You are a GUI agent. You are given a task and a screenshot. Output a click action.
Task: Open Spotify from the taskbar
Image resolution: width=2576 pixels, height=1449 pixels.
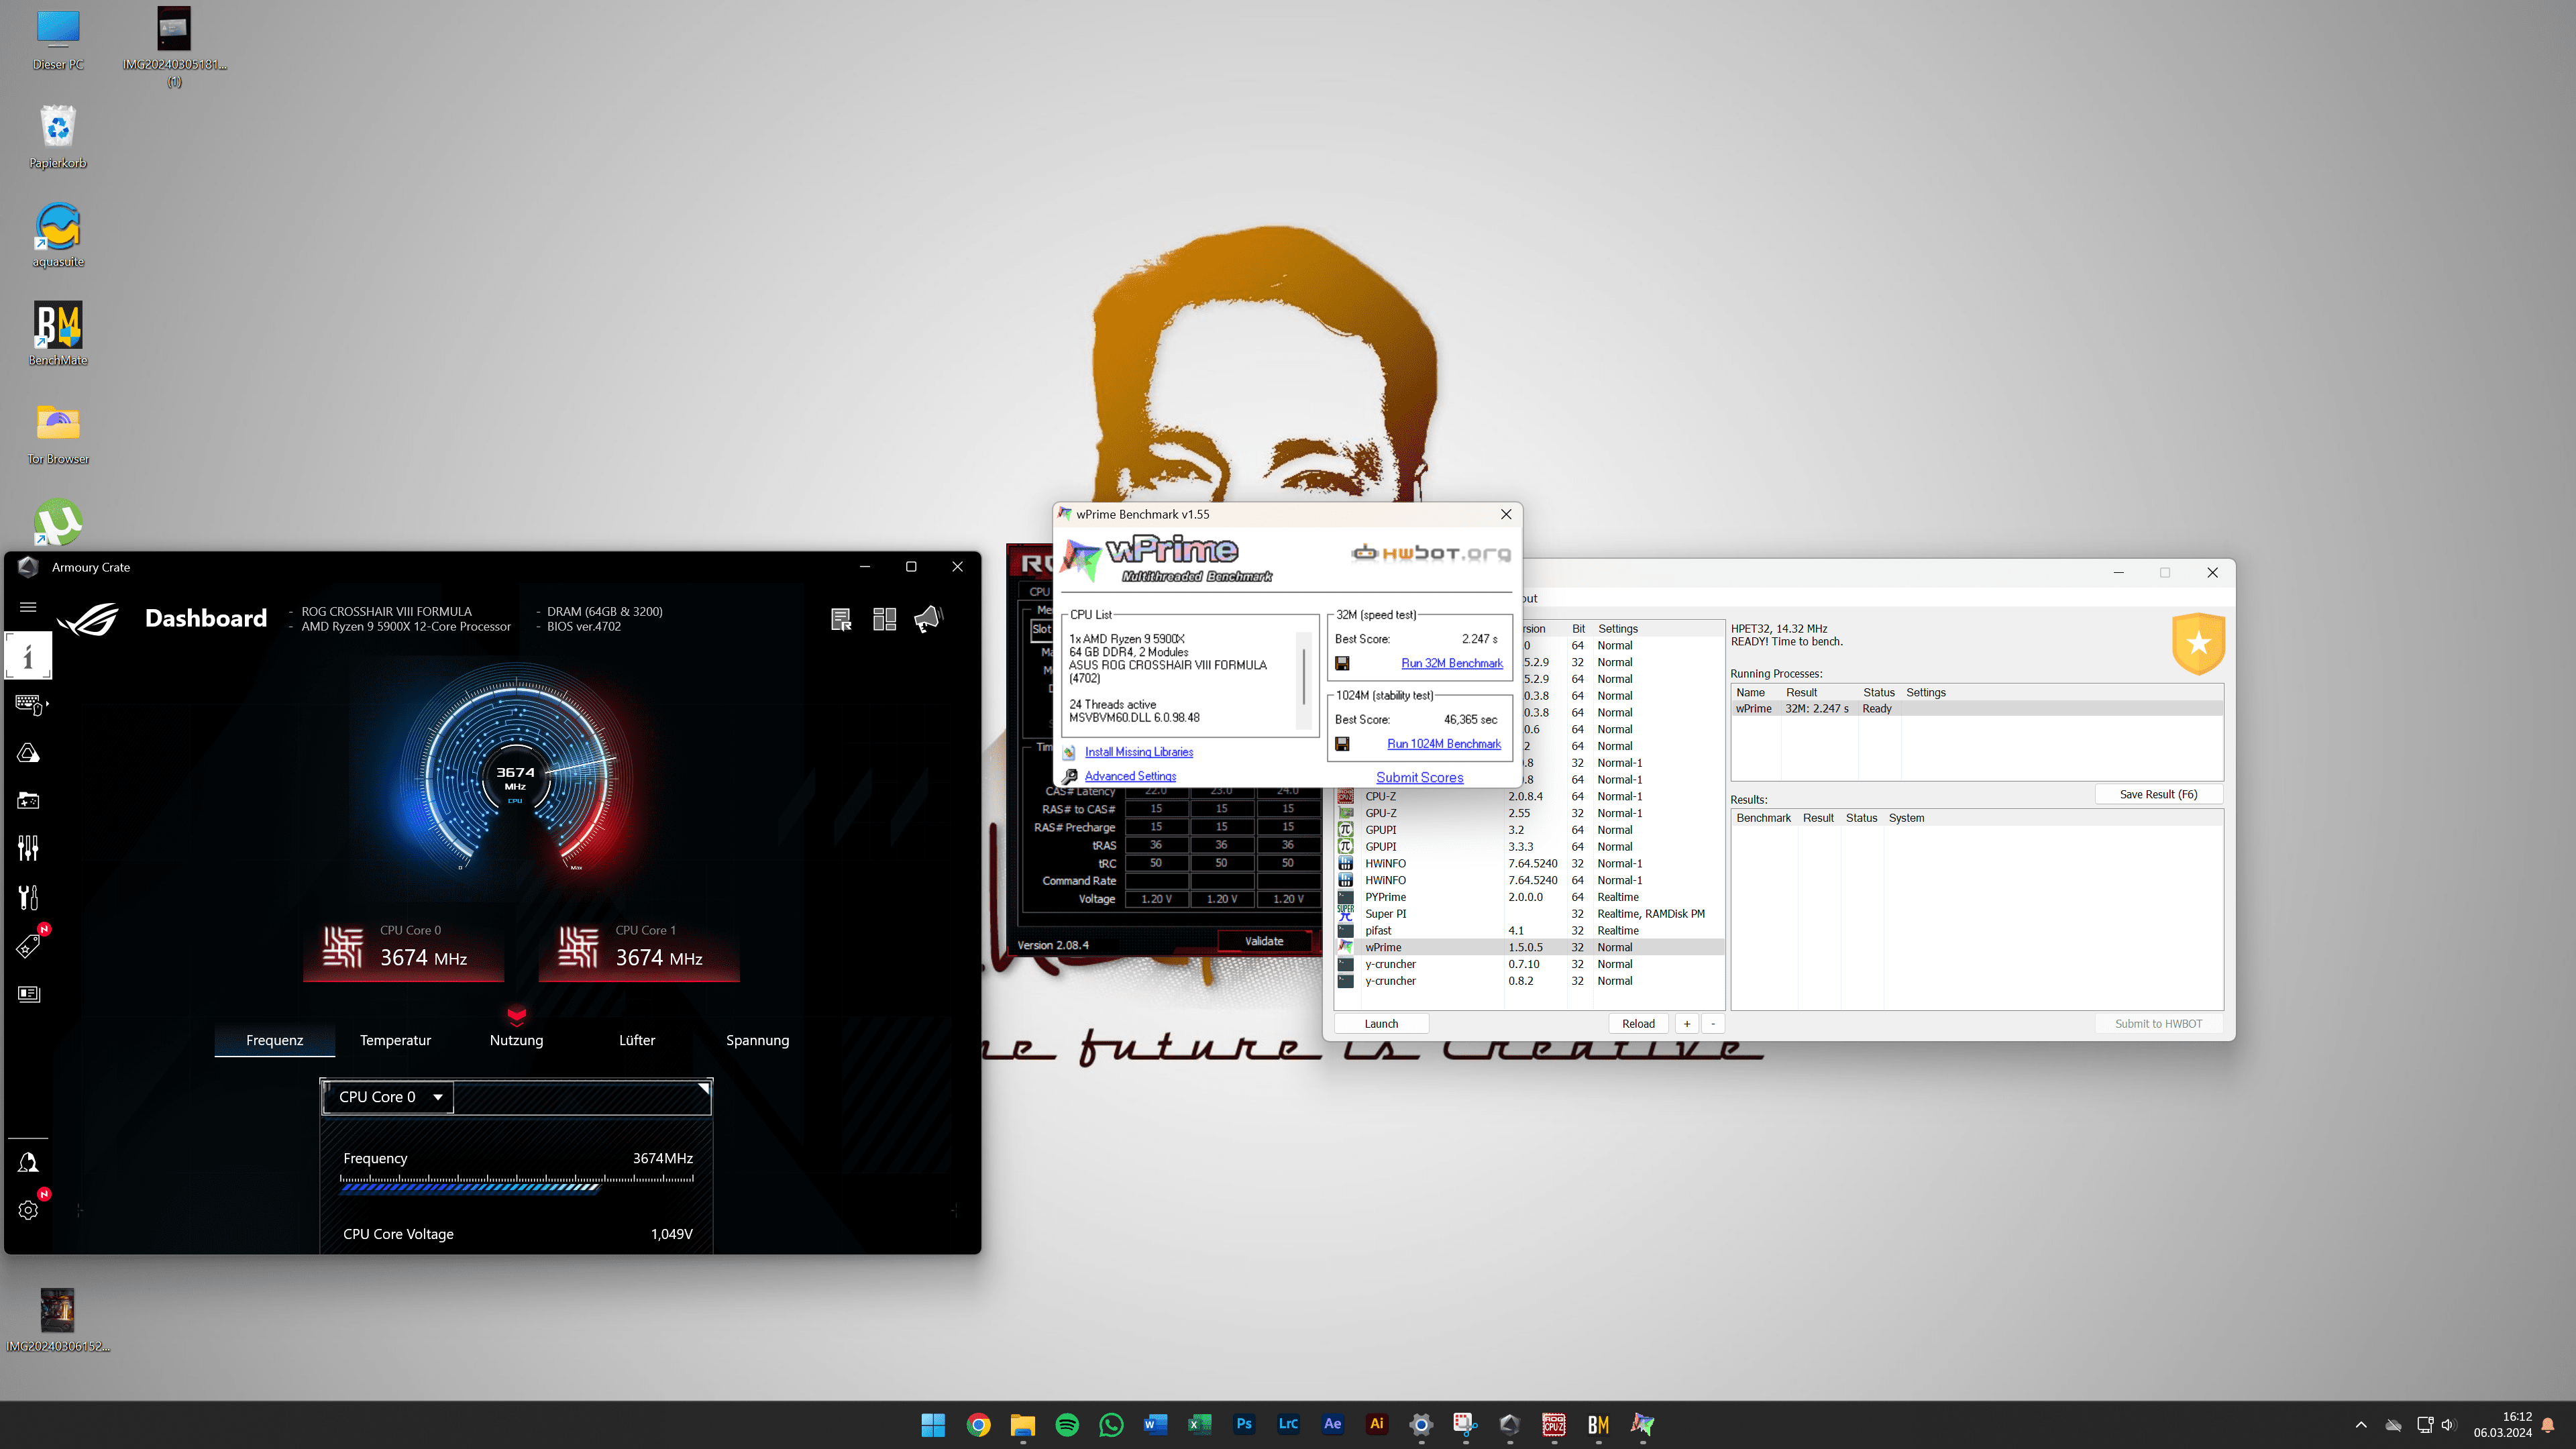[x=1067, y=1425]
